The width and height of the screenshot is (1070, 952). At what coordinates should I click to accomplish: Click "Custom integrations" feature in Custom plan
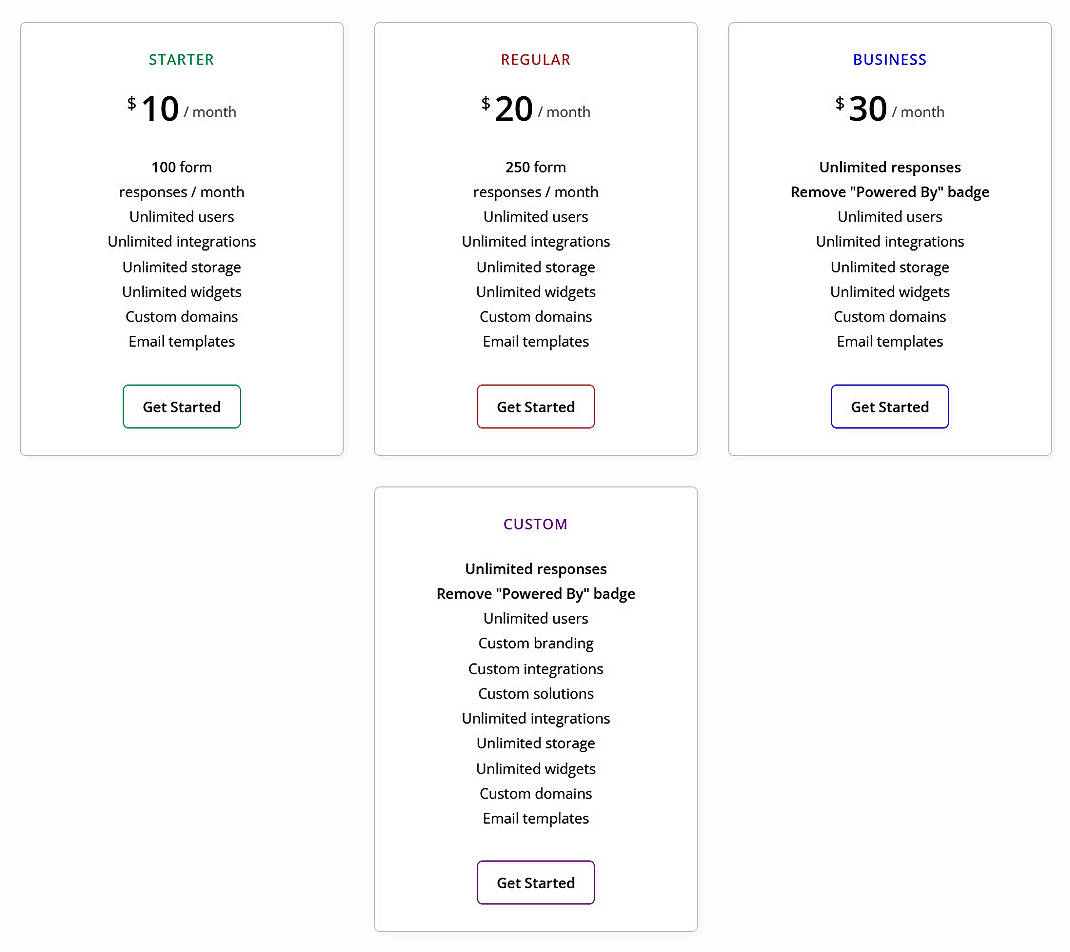535,669
